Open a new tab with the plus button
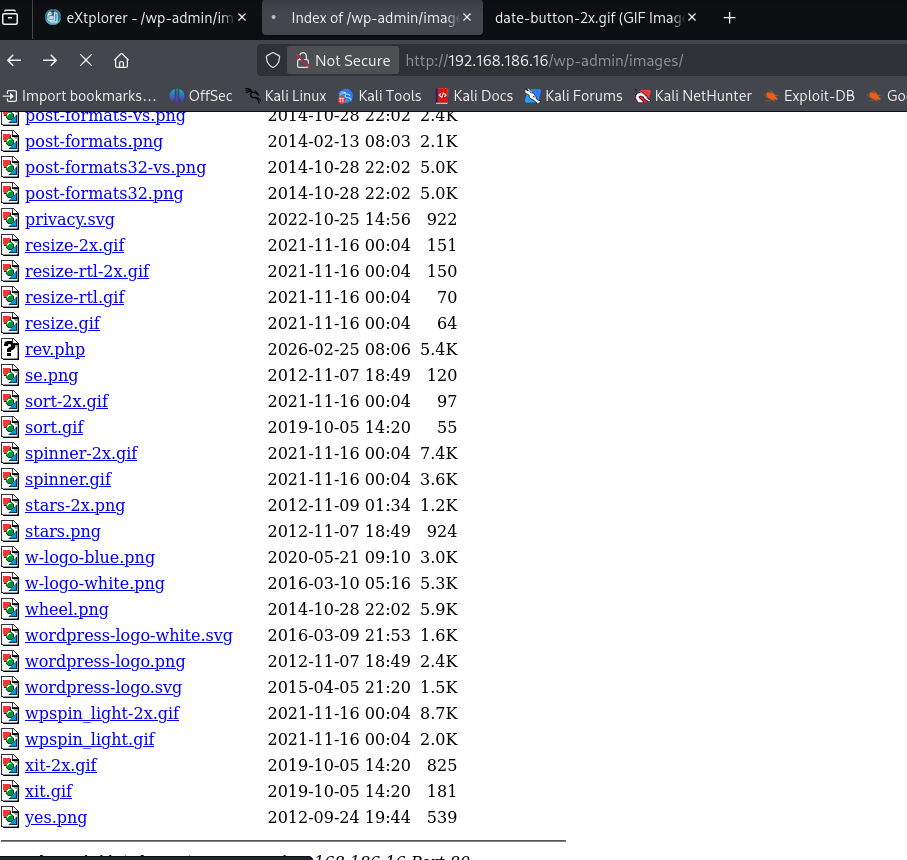This screenshot has height=860, width=907. coord(729,17)
